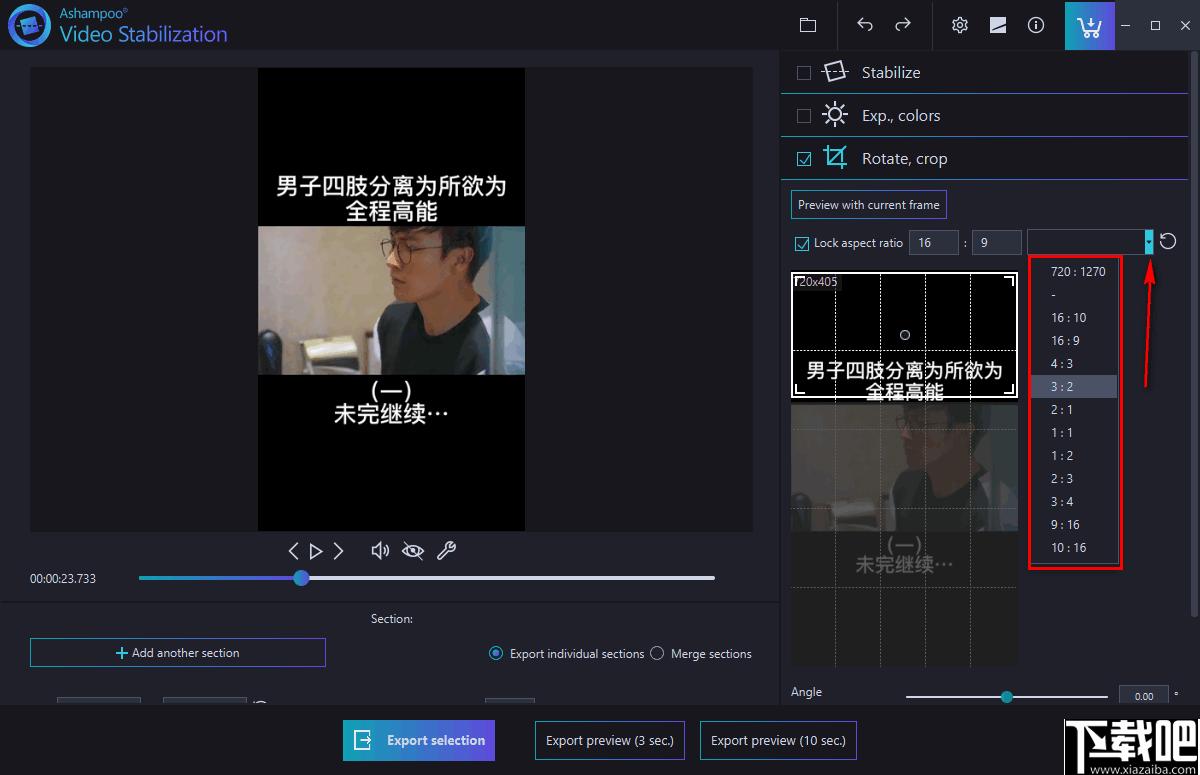The width and height of the screenshot is (1200, 775).
Task: Select Export individual sections radio
Action: (496, 653)
